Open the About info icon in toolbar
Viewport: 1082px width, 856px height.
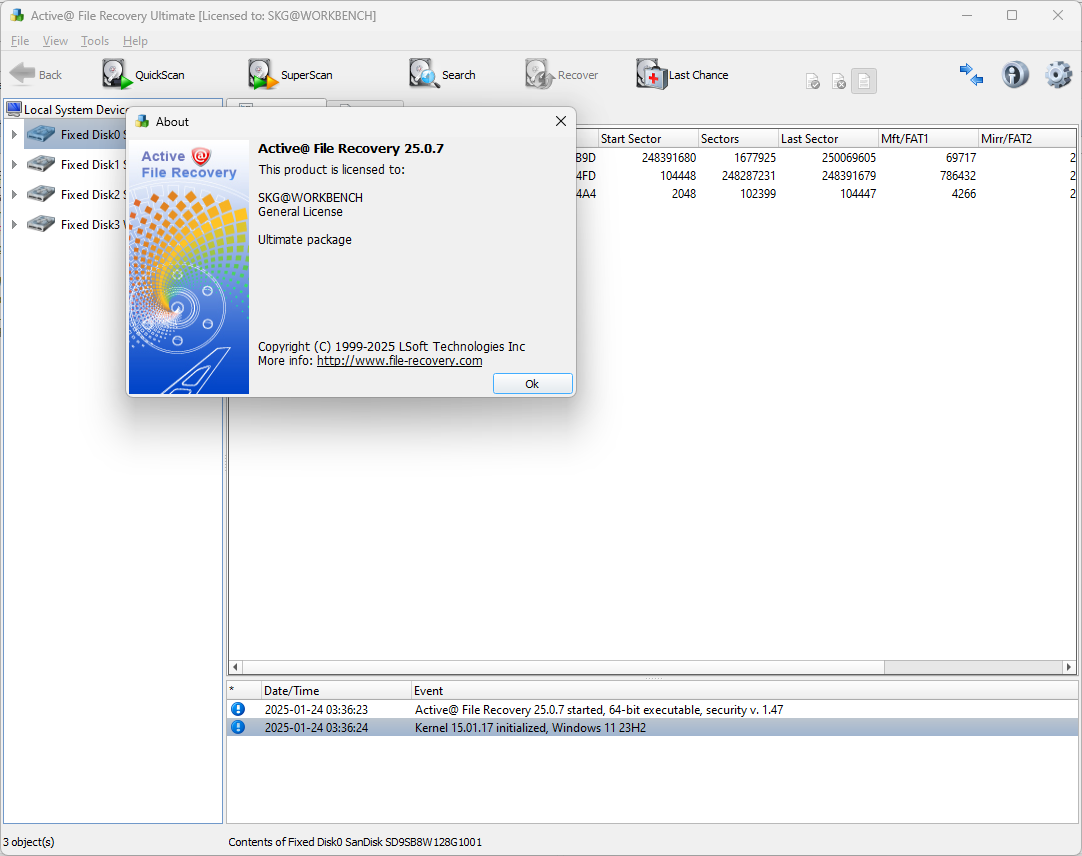coord(1015,74)
